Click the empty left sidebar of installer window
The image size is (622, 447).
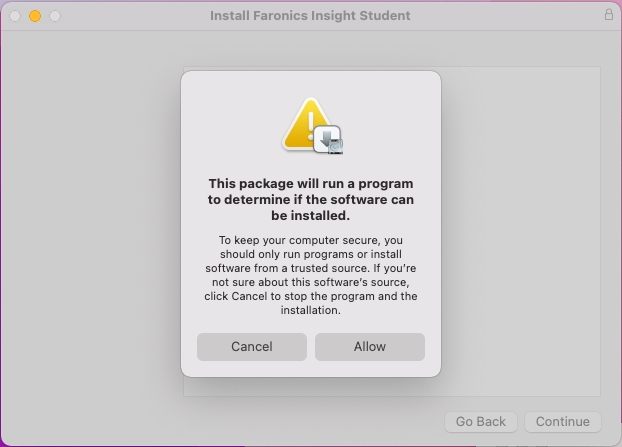pyautogui.click(x=90, y=230)
